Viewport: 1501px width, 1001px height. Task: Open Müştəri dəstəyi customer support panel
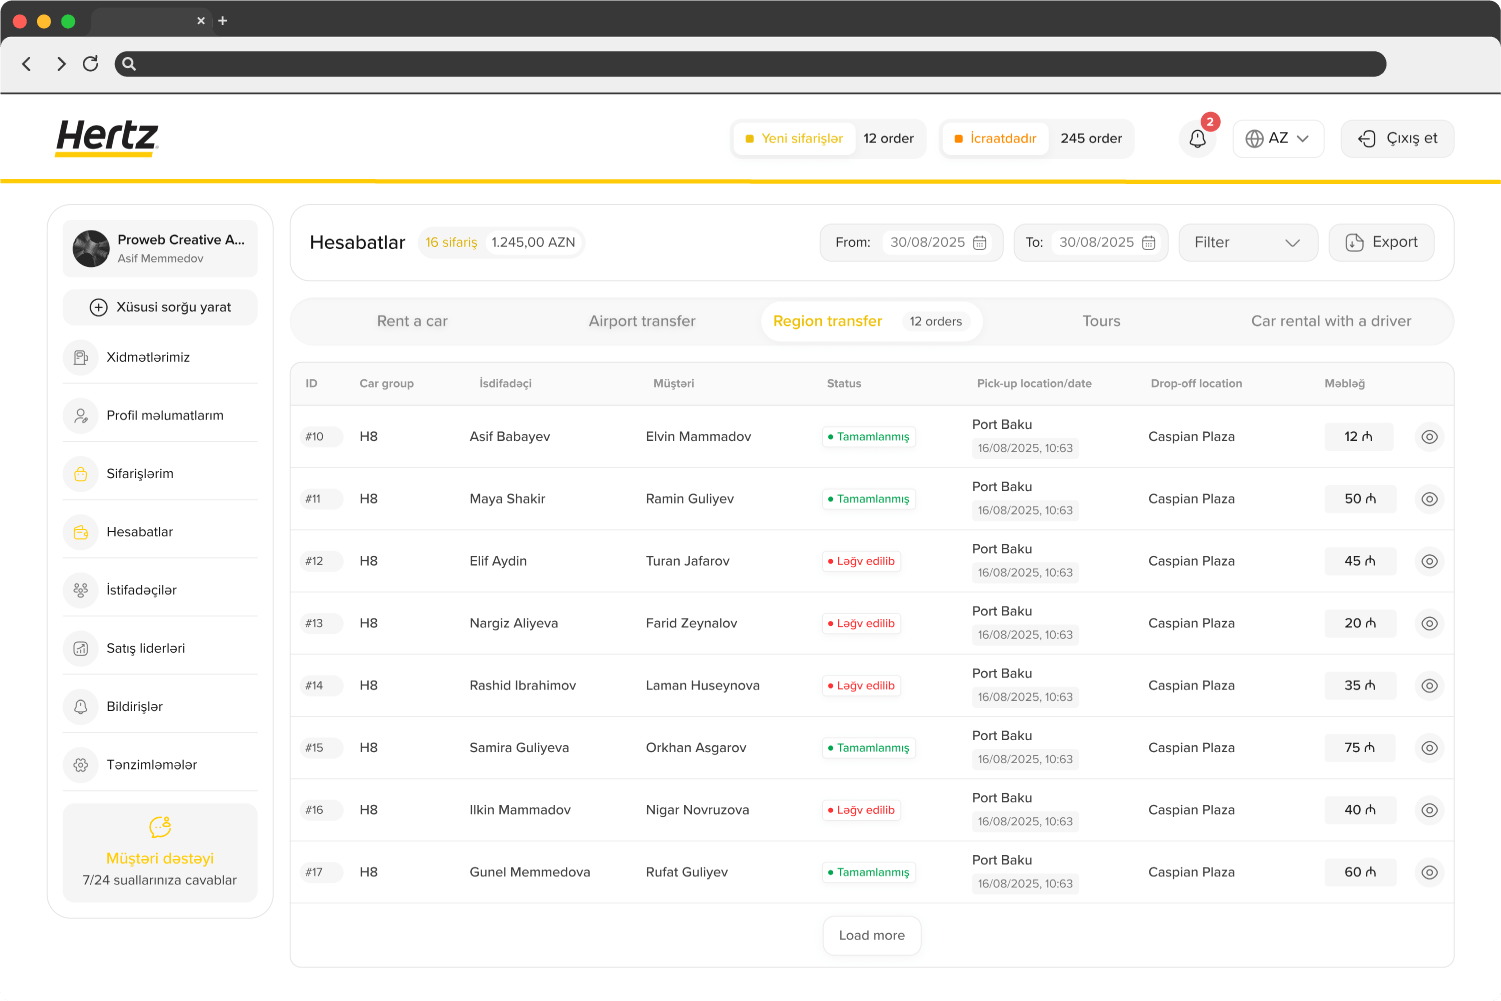point(159,853)
